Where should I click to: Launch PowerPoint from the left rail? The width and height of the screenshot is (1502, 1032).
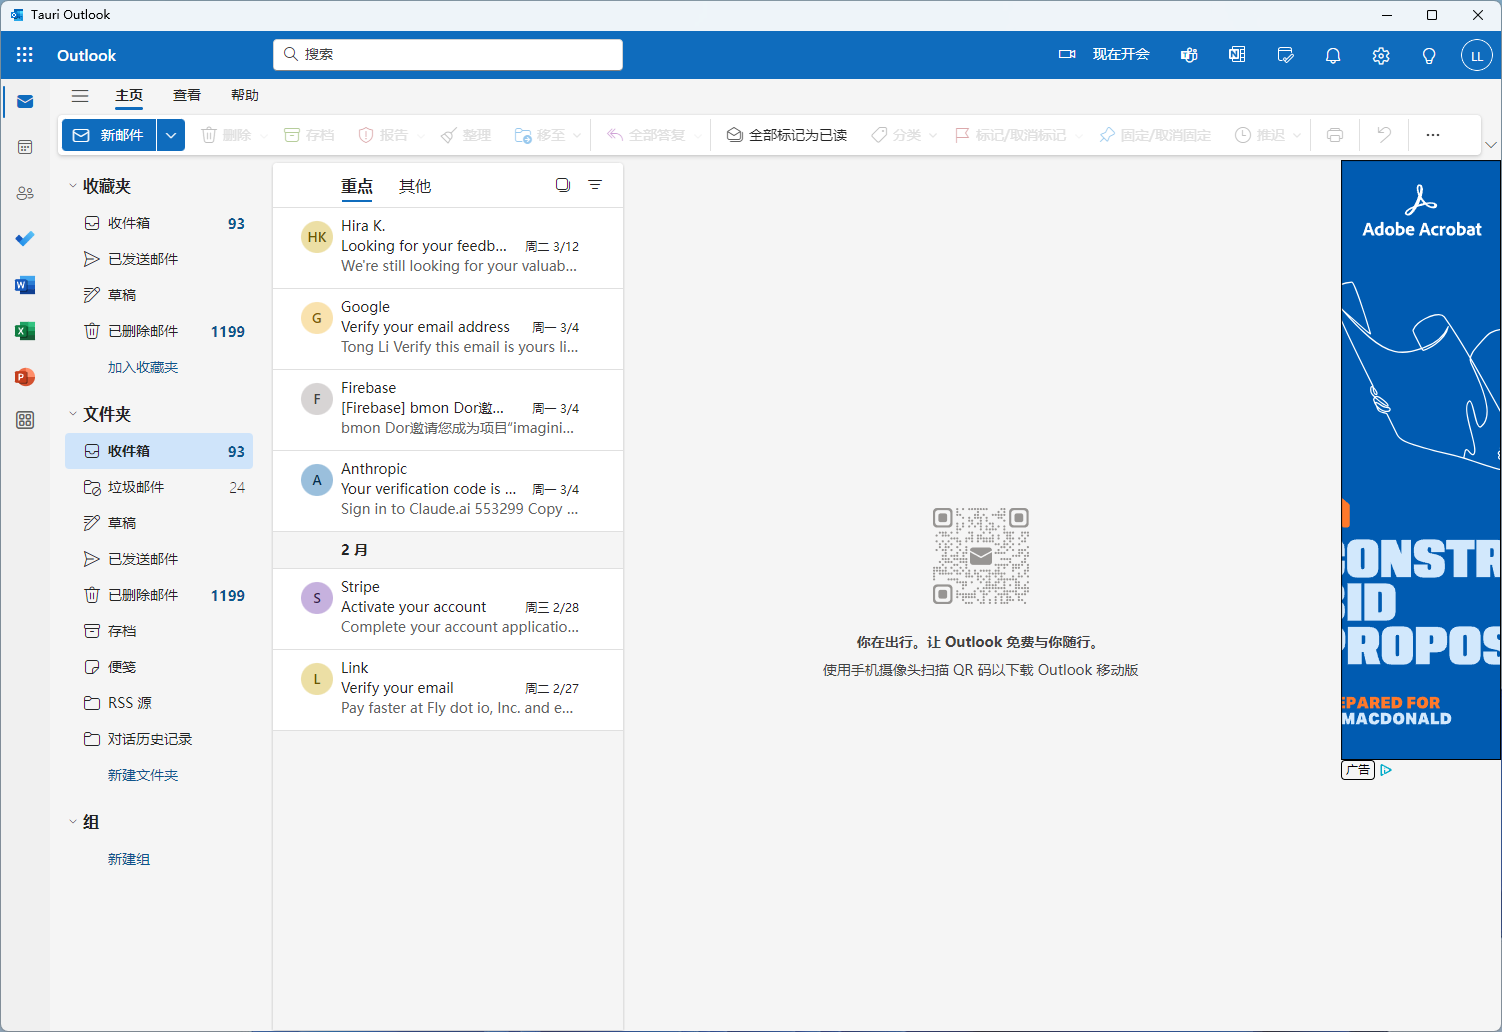click(25, 377)
